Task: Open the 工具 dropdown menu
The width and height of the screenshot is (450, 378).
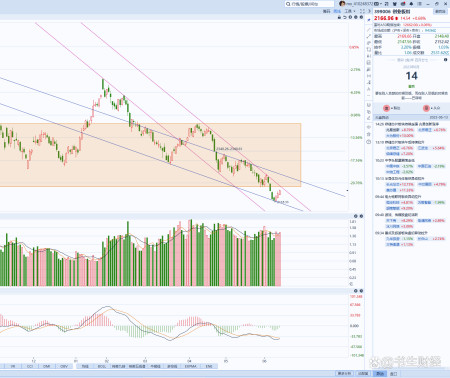Action: click(350, 11)
